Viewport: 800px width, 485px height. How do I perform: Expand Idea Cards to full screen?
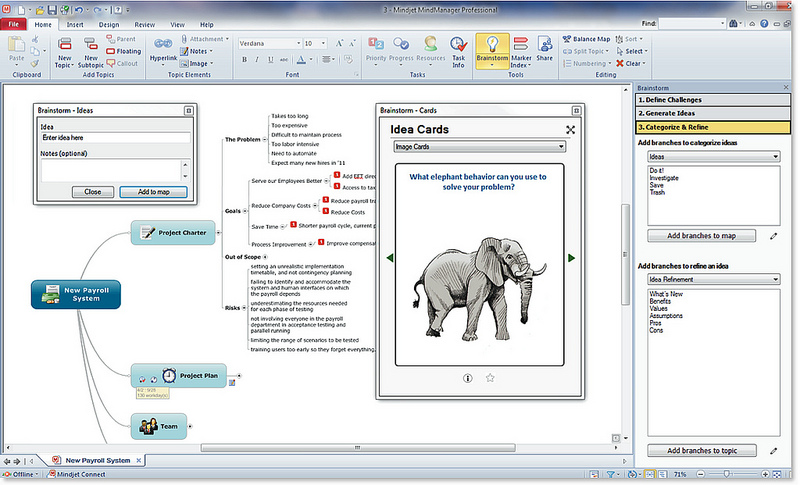pos(570,130)
